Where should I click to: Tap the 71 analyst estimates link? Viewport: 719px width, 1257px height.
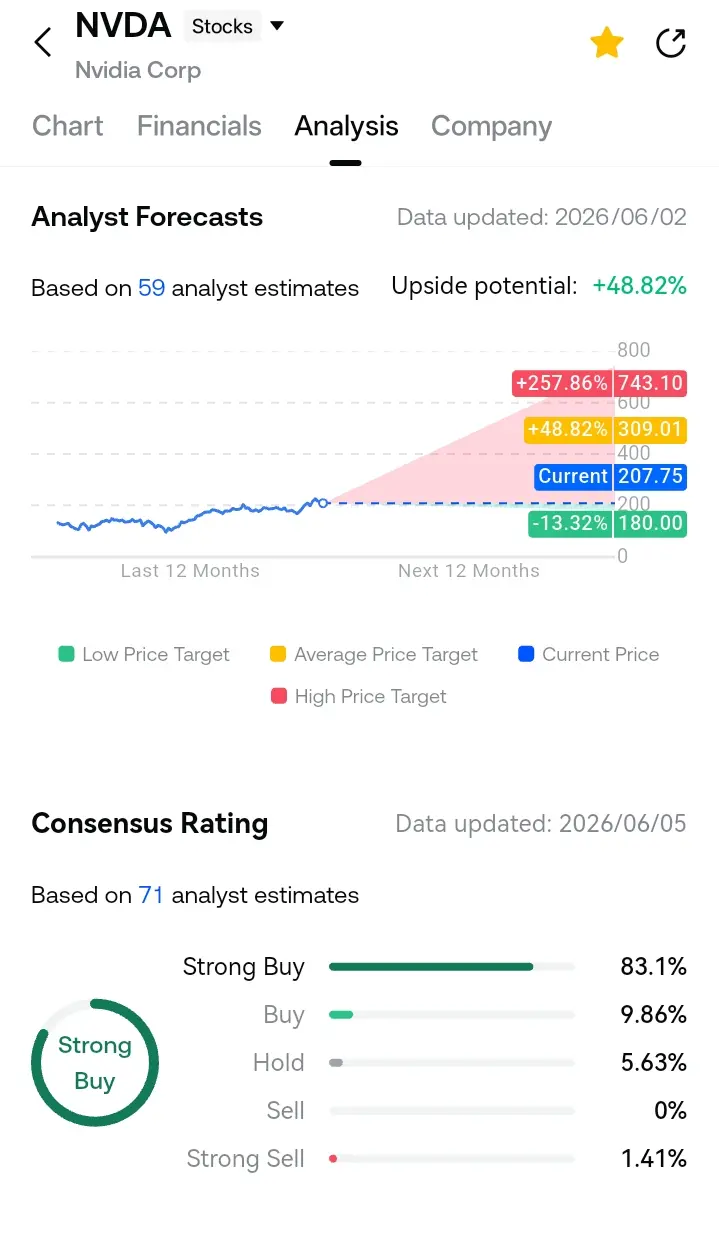(x=151, y=895)
